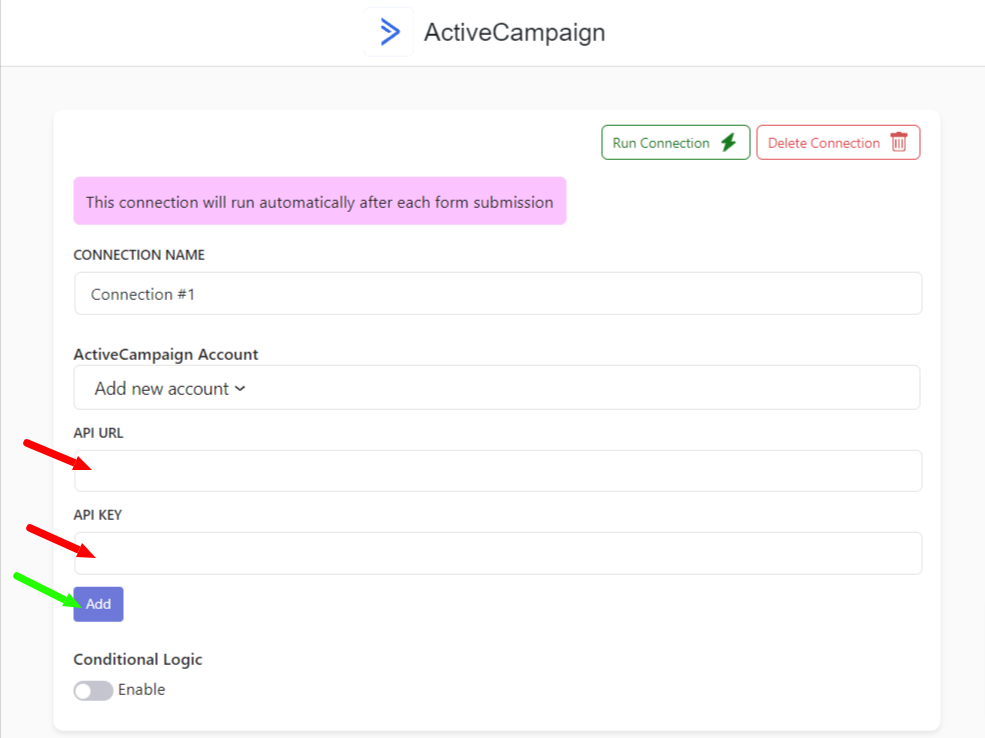This screenshot has width=985, height=738.
Task: Click the API URL label
Action: point(99,433)
